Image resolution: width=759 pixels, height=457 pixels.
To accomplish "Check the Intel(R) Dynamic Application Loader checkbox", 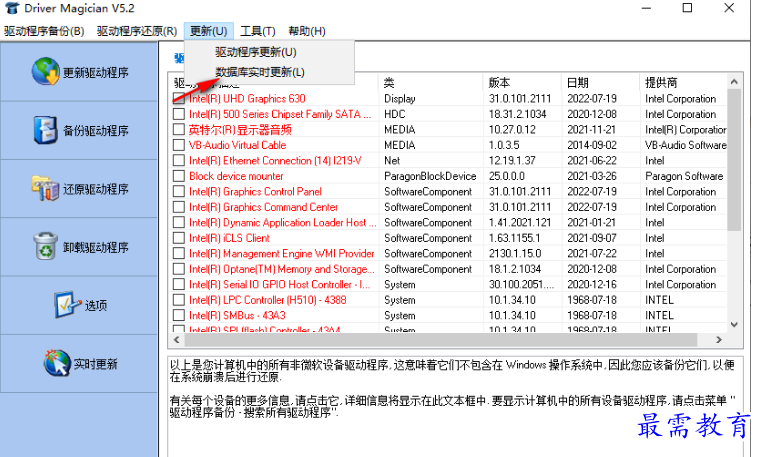I will point(179,223).
